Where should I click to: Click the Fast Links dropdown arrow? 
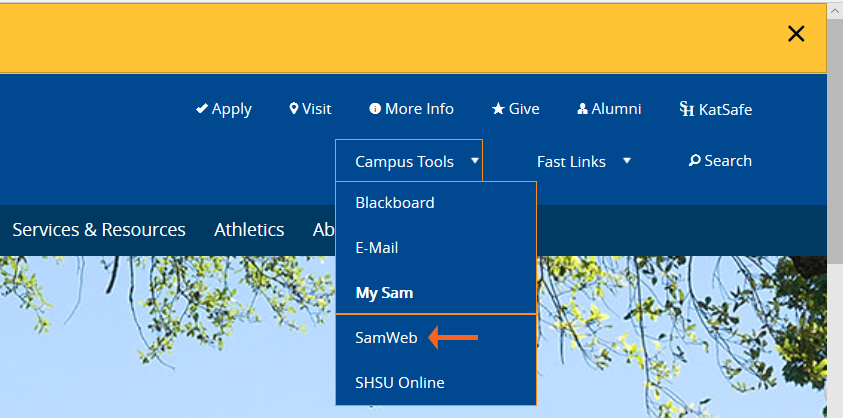(x=626, y=160)
